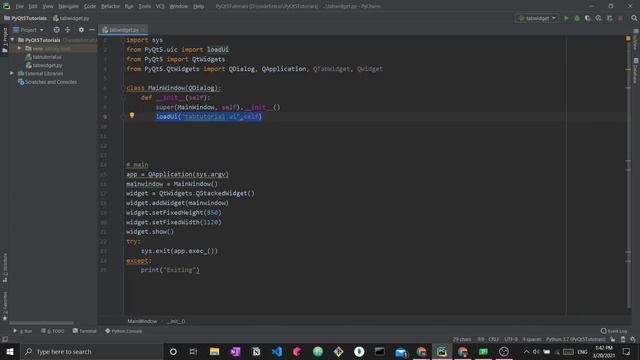Viewport: 640px width, 360px height.
Task: Run the tabwidget configuration with green play icon
Action: [566, 18]
